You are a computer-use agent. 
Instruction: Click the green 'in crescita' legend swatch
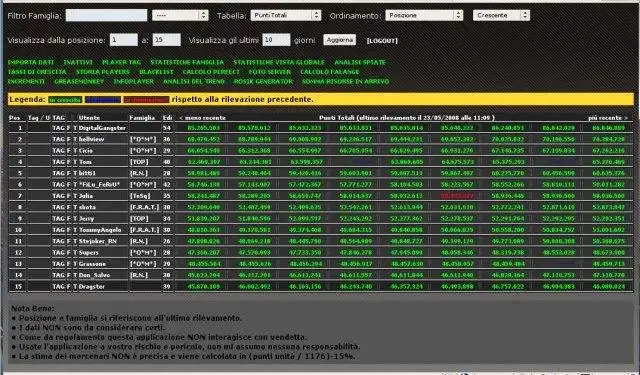tap(65, 100)
